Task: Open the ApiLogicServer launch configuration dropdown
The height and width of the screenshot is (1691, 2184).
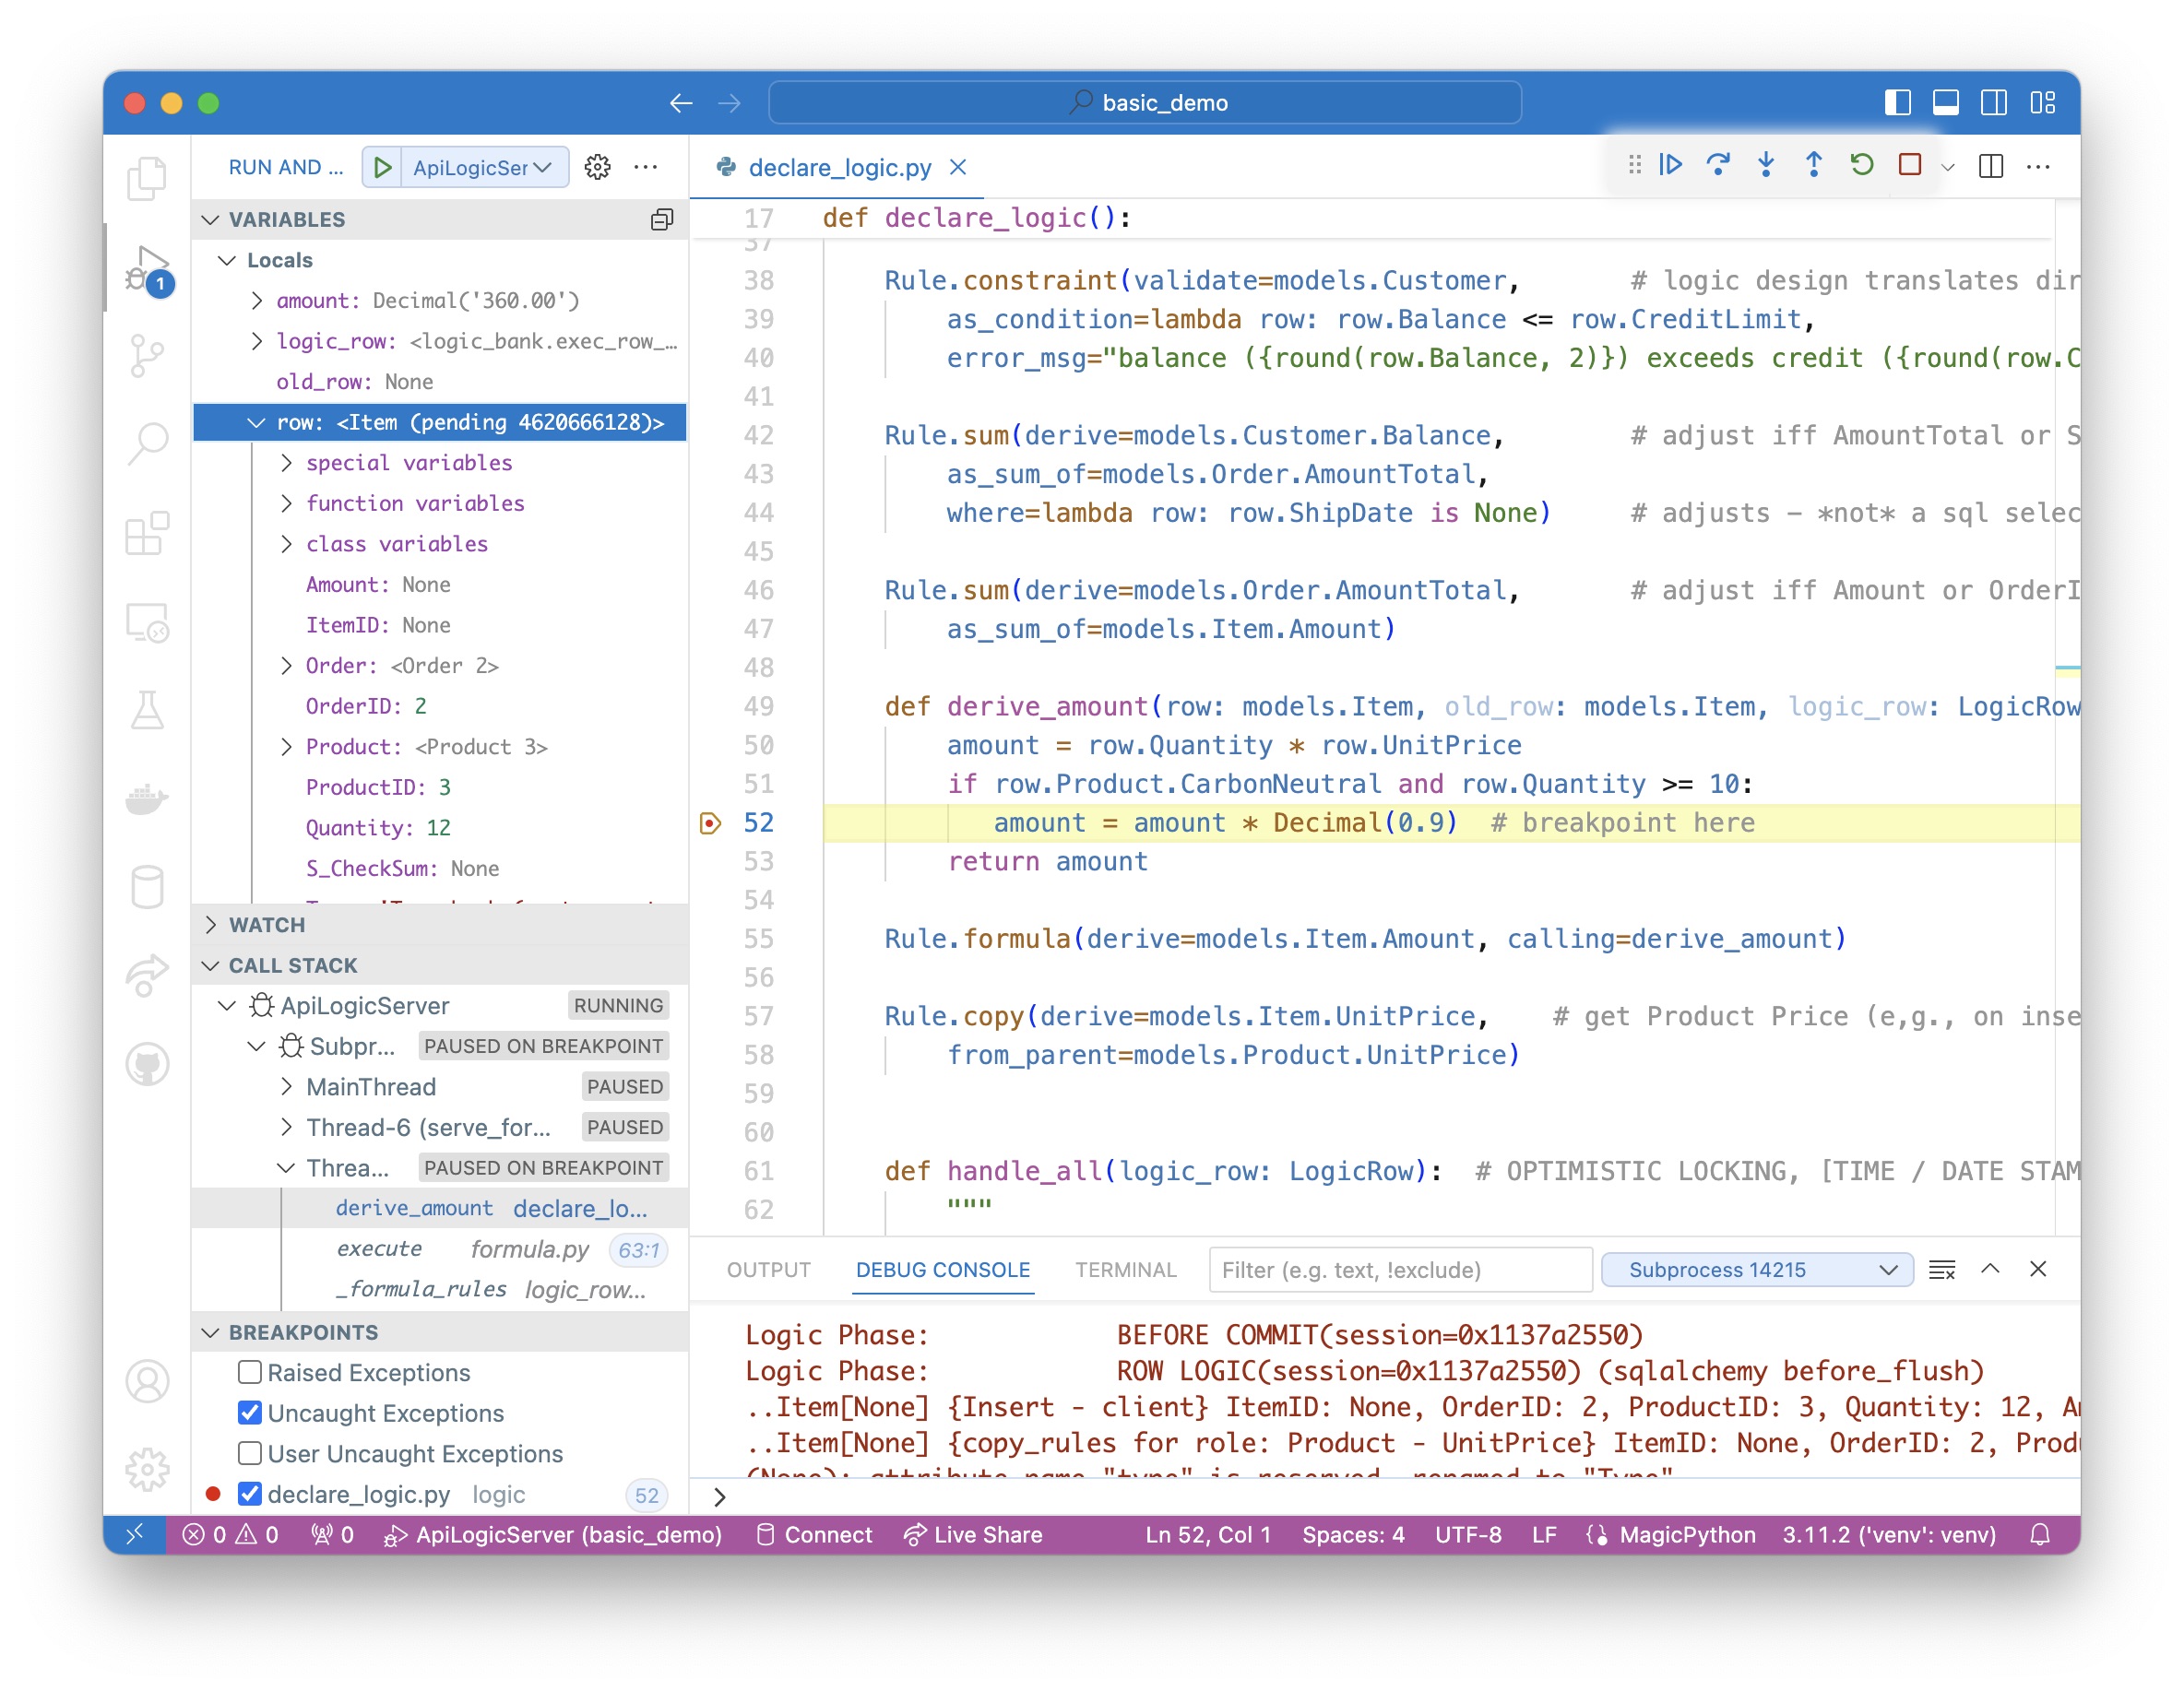Action: (x=485, y=167)
